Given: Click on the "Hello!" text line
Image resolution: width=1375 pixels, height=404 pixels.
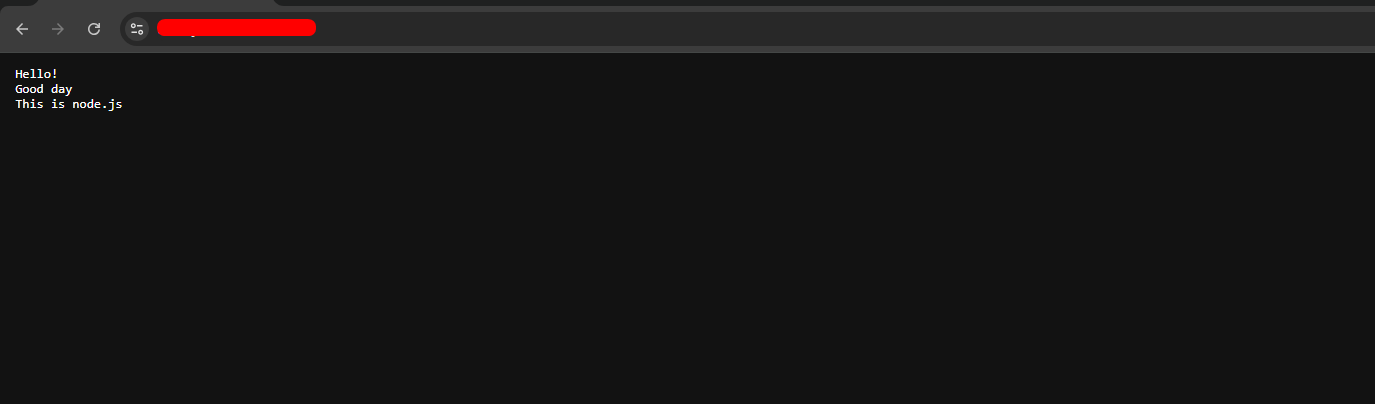Looking at the screenshot, I should (x=37, y=74).
